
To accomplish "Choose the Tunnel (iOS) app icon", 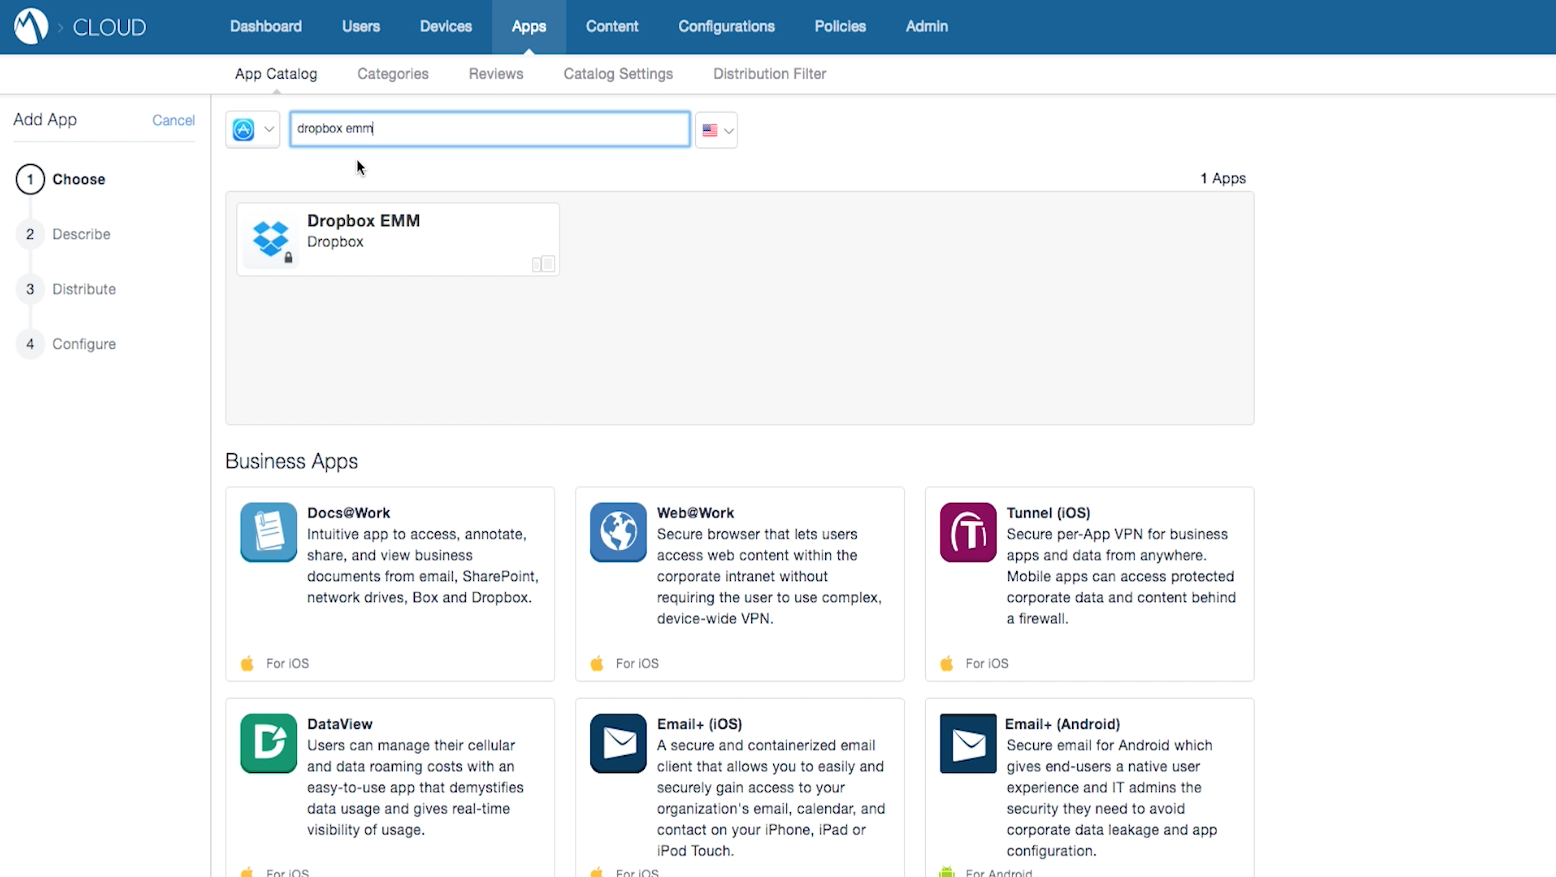I will point(967,532).
